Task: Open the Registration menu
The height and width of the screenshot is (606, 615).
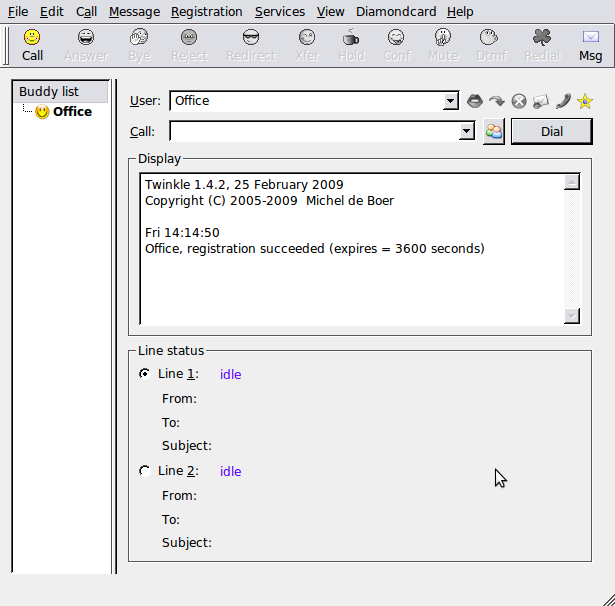Action: [206, 12]
